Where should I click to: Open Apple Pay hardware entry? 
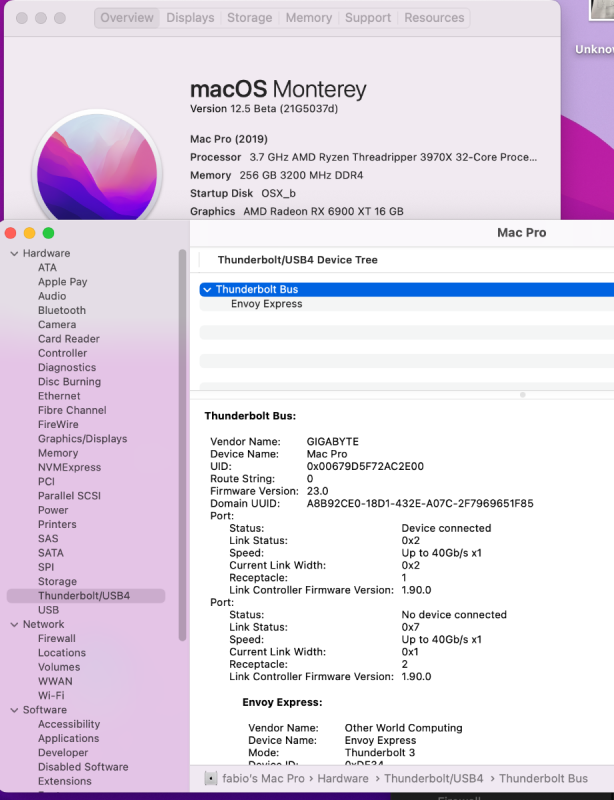[x=62, y=282]
